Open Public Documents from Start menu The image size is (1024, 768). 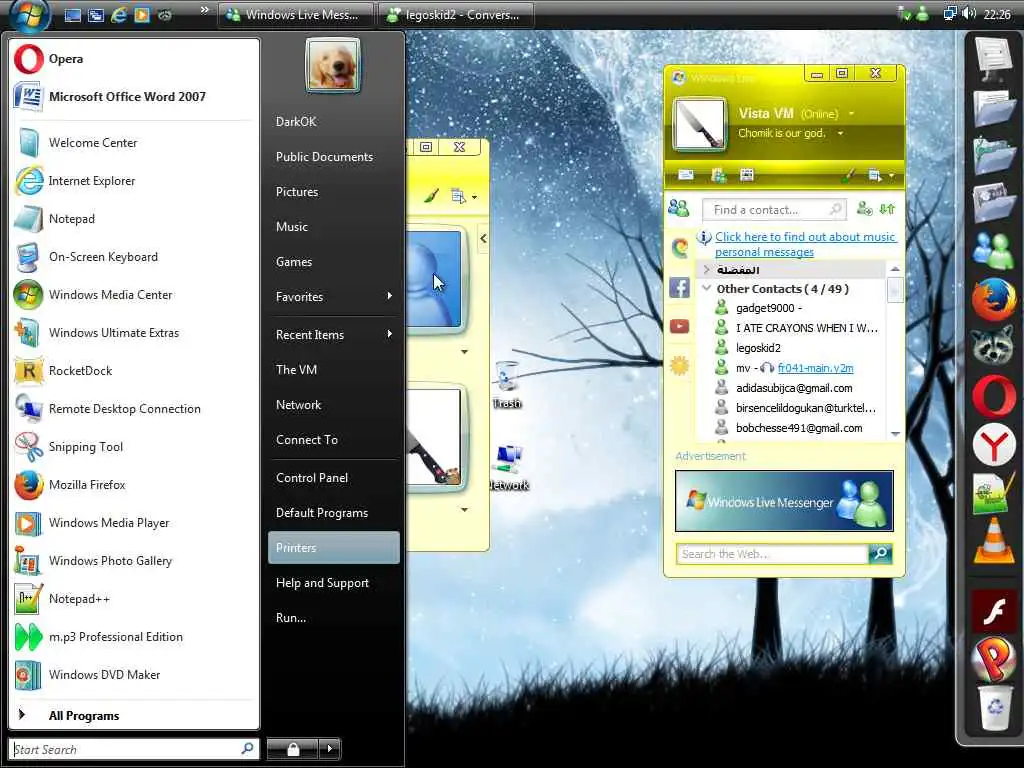point(325,157)
